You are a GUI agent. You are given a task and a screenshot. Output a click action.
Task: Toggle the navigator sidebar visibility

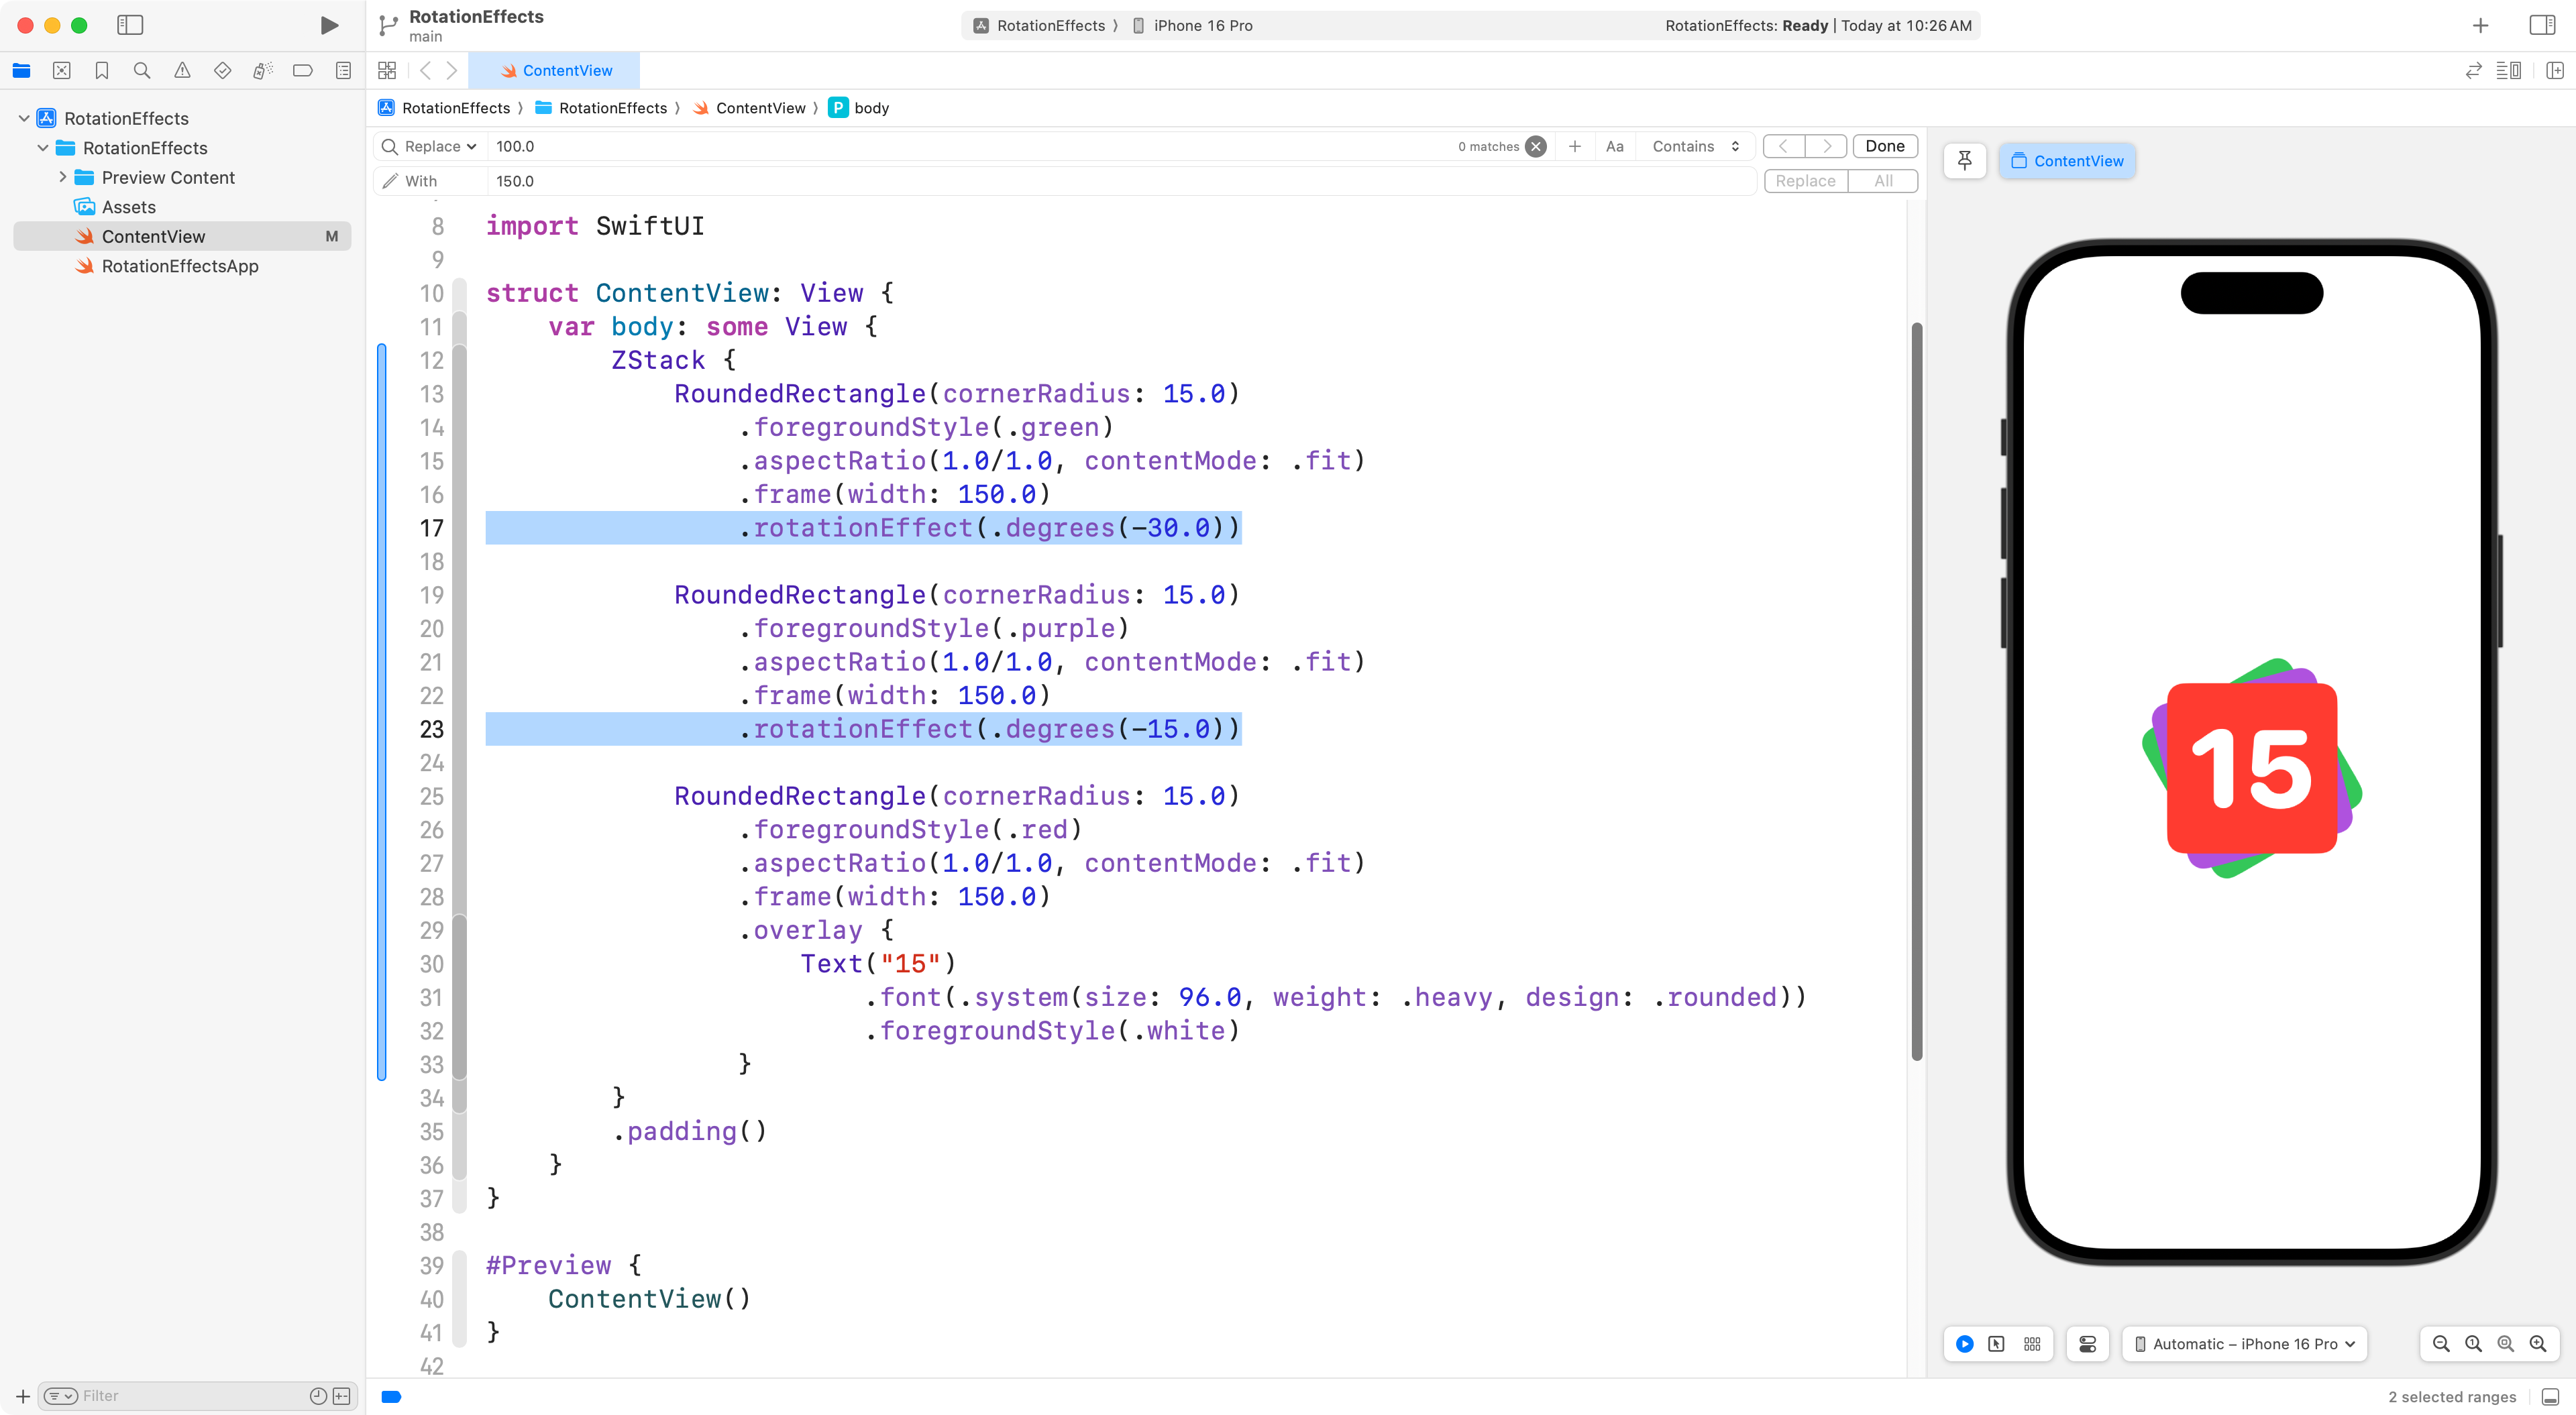click(130, 25)
